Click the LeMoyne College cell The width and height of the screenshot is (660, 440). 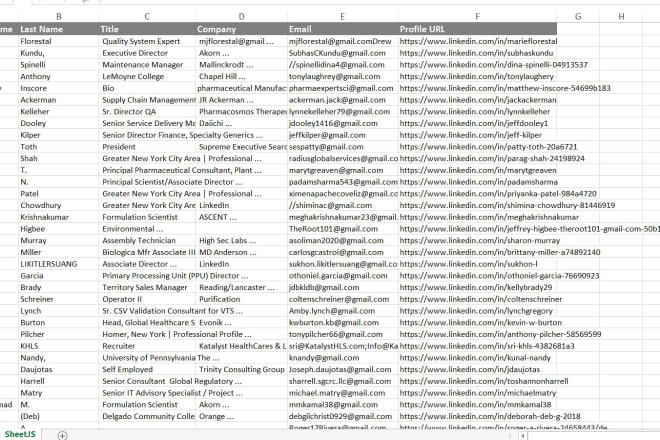(x=147, y=77)
